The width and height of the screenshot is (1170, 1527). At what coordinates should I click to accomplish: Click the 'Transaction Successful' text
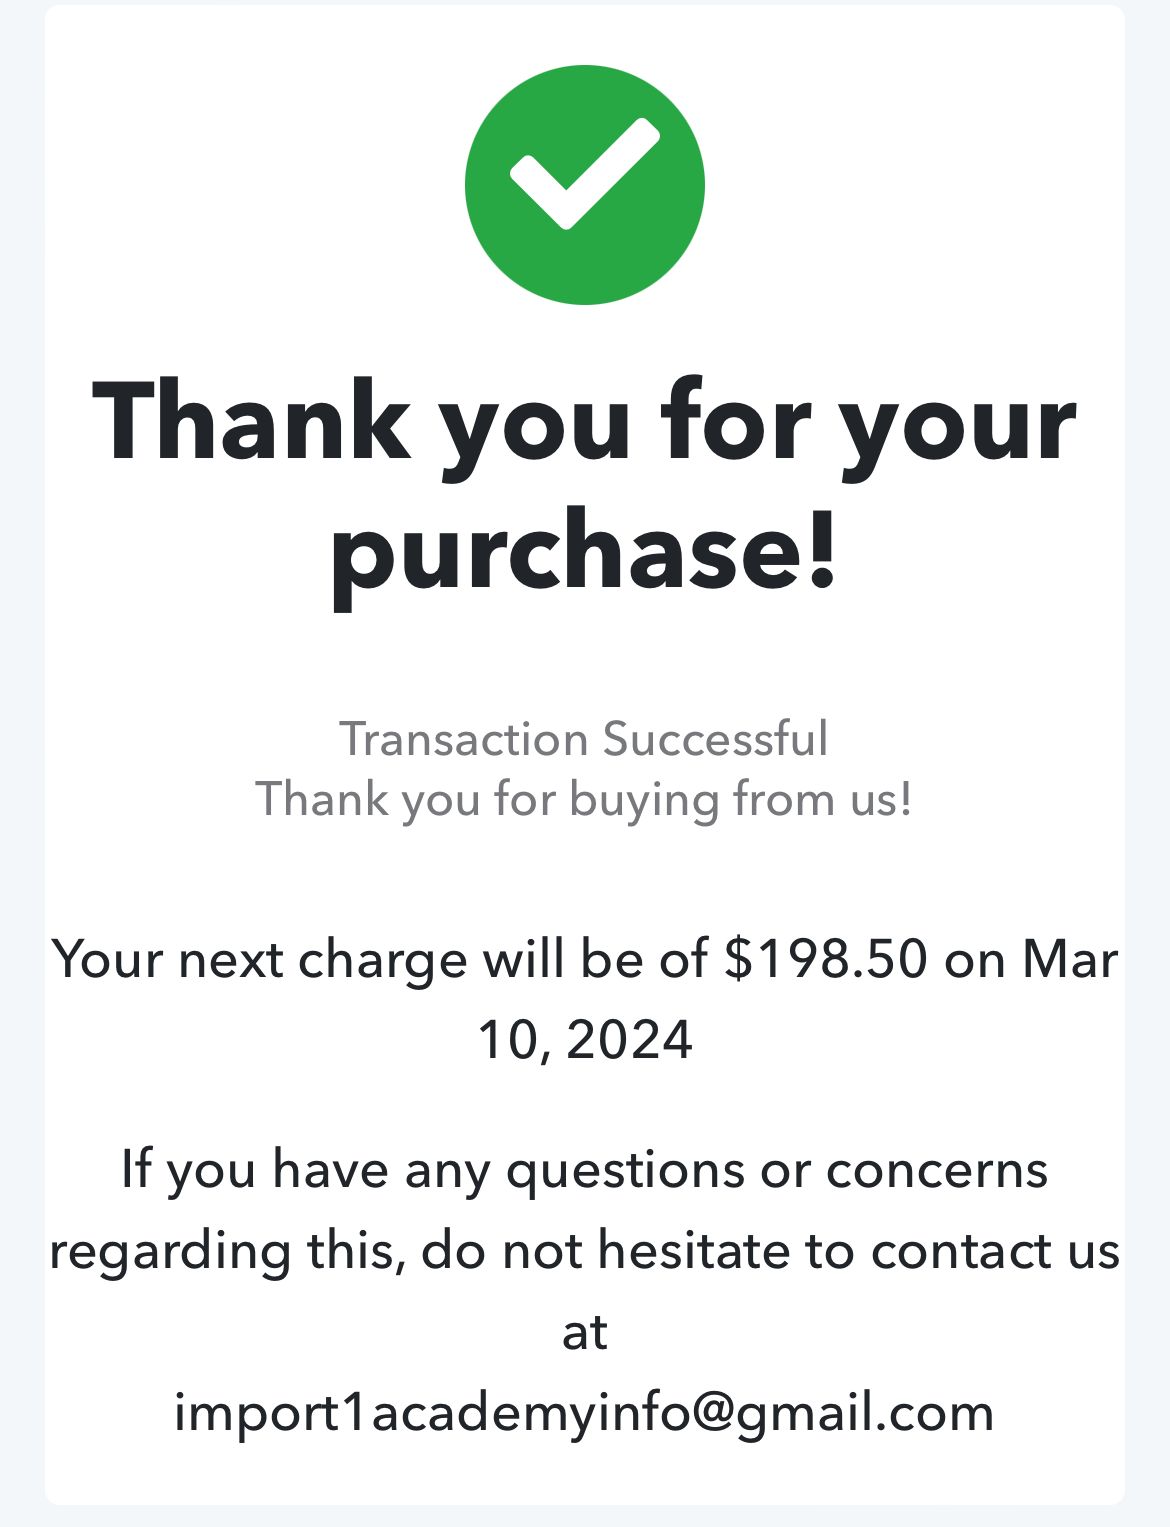coord(584,739)
